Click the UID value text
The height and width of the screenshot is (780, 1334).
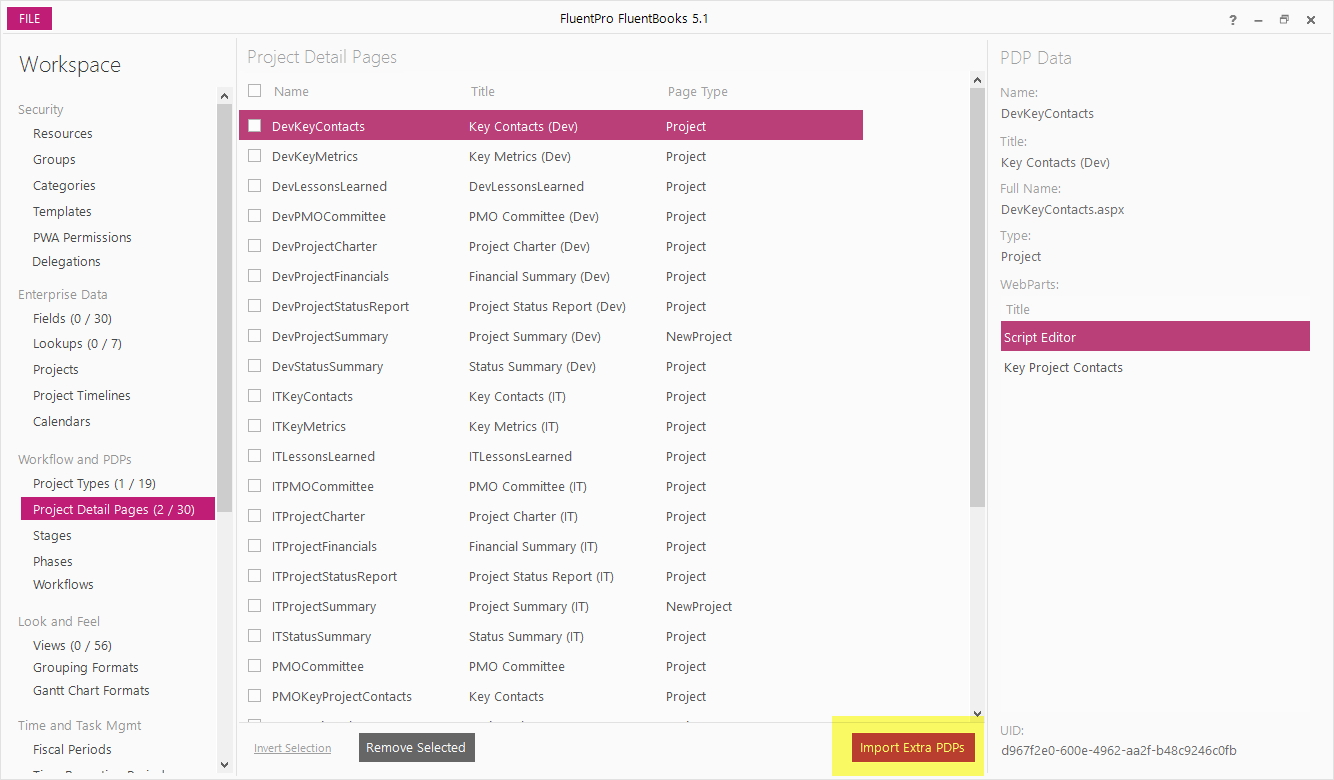coord(1118,750)
